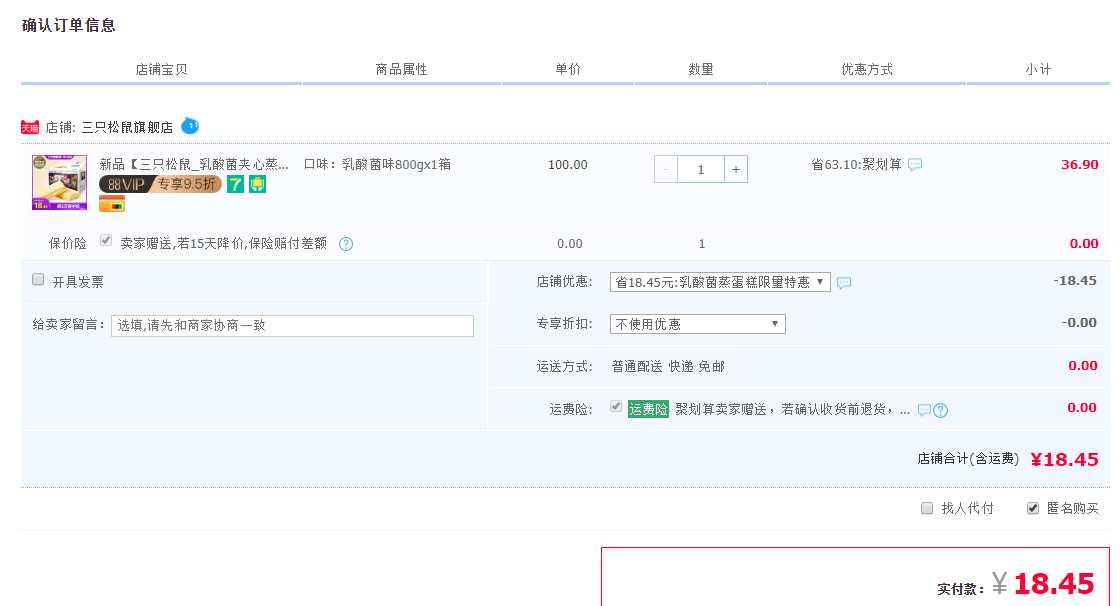Click the 单价 column header
This screenshot has width=1120, height=606.
pyautogui.click(x=568, y=69)
